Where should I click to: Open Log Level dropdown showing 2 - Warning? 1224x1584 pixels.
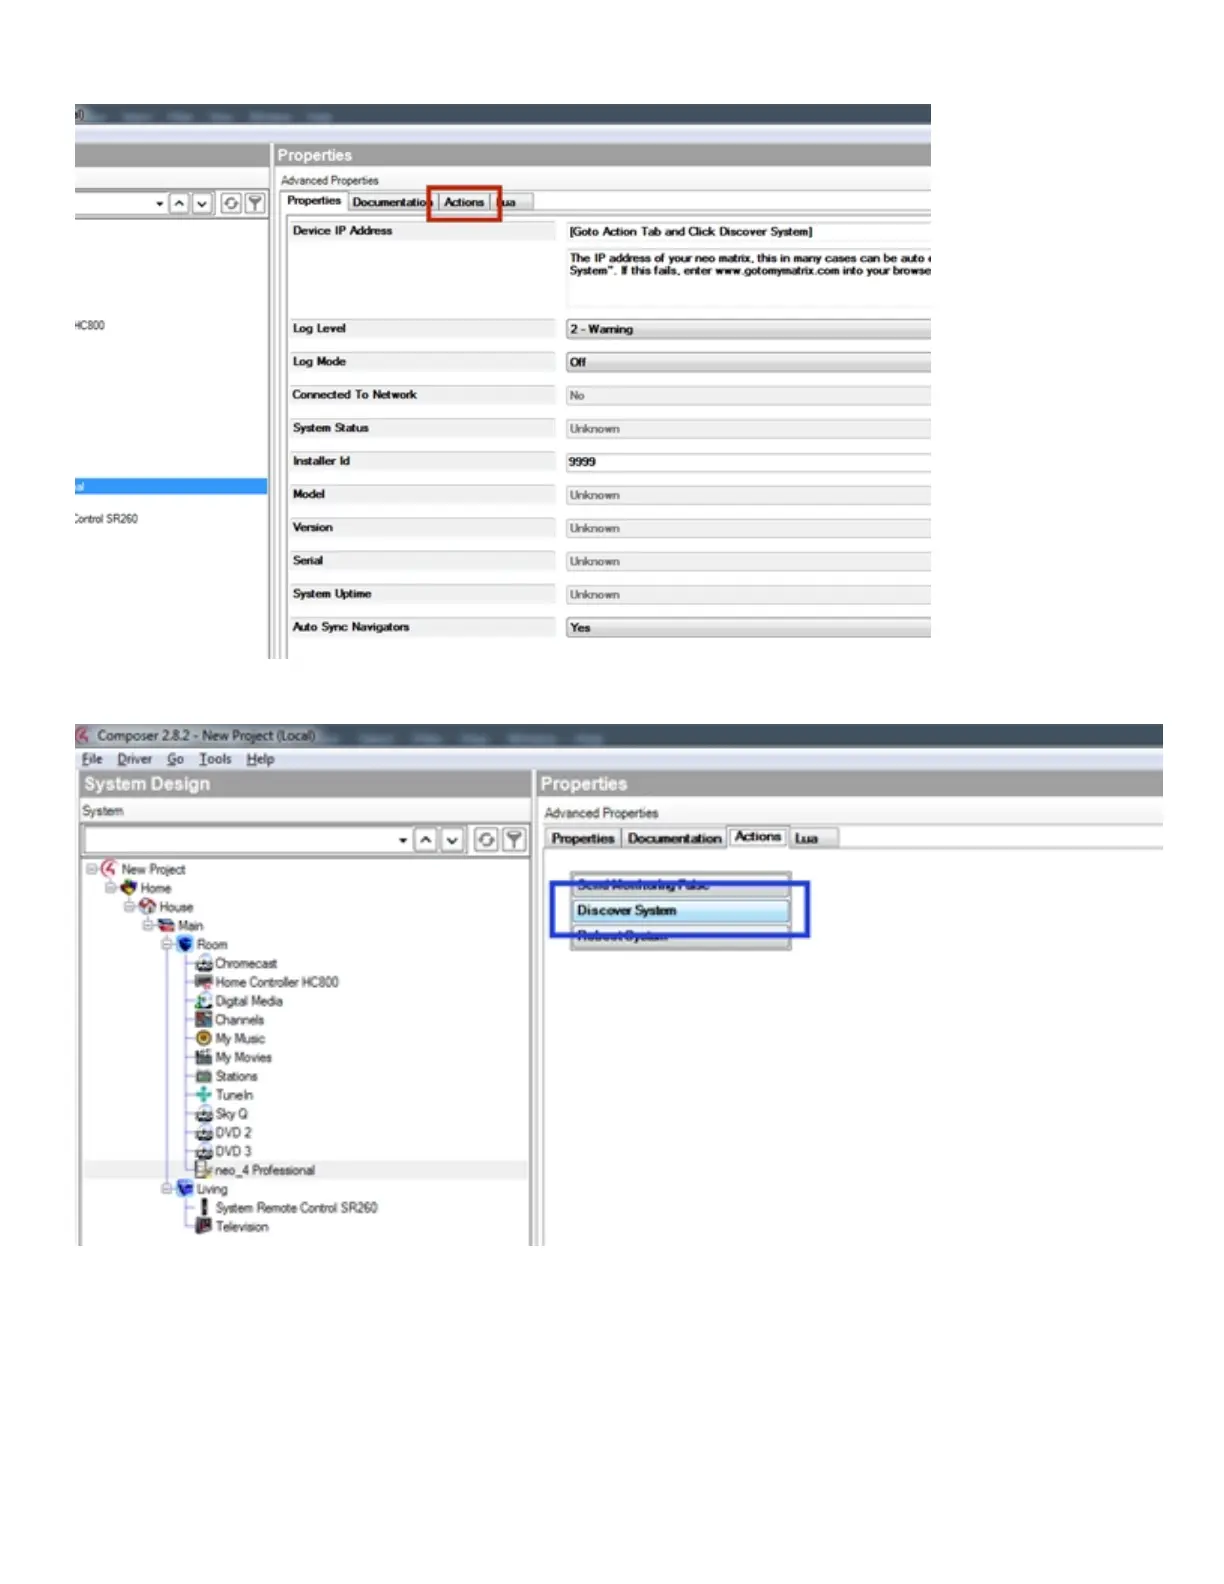(x=748, y=329)
